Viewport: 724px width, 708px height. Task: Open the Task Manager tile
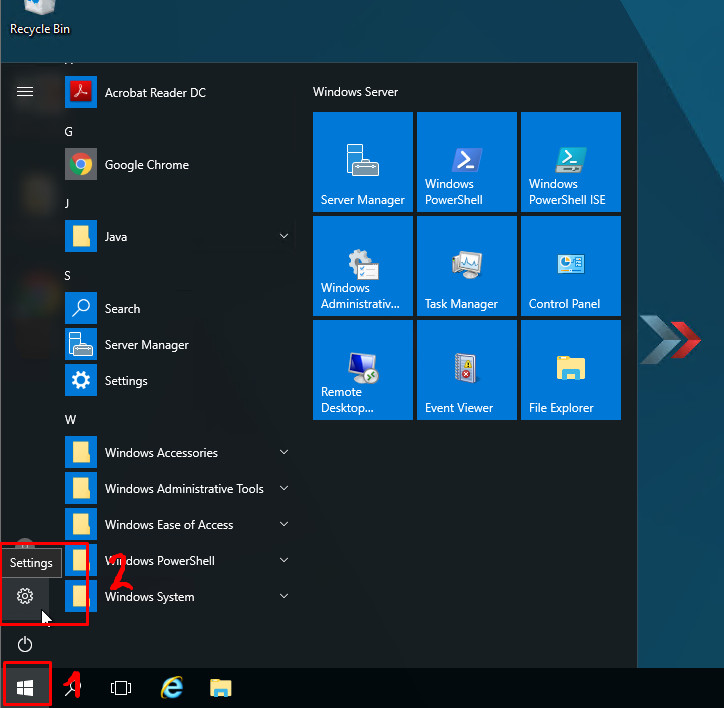(467, 266)
